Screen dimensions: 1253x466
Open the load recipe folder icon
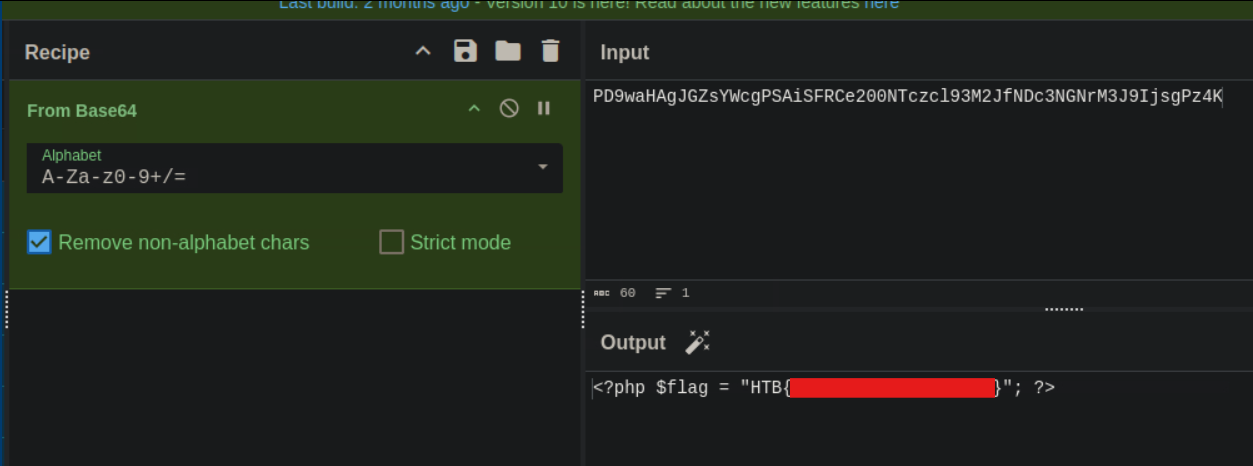[x=508, y=52]
